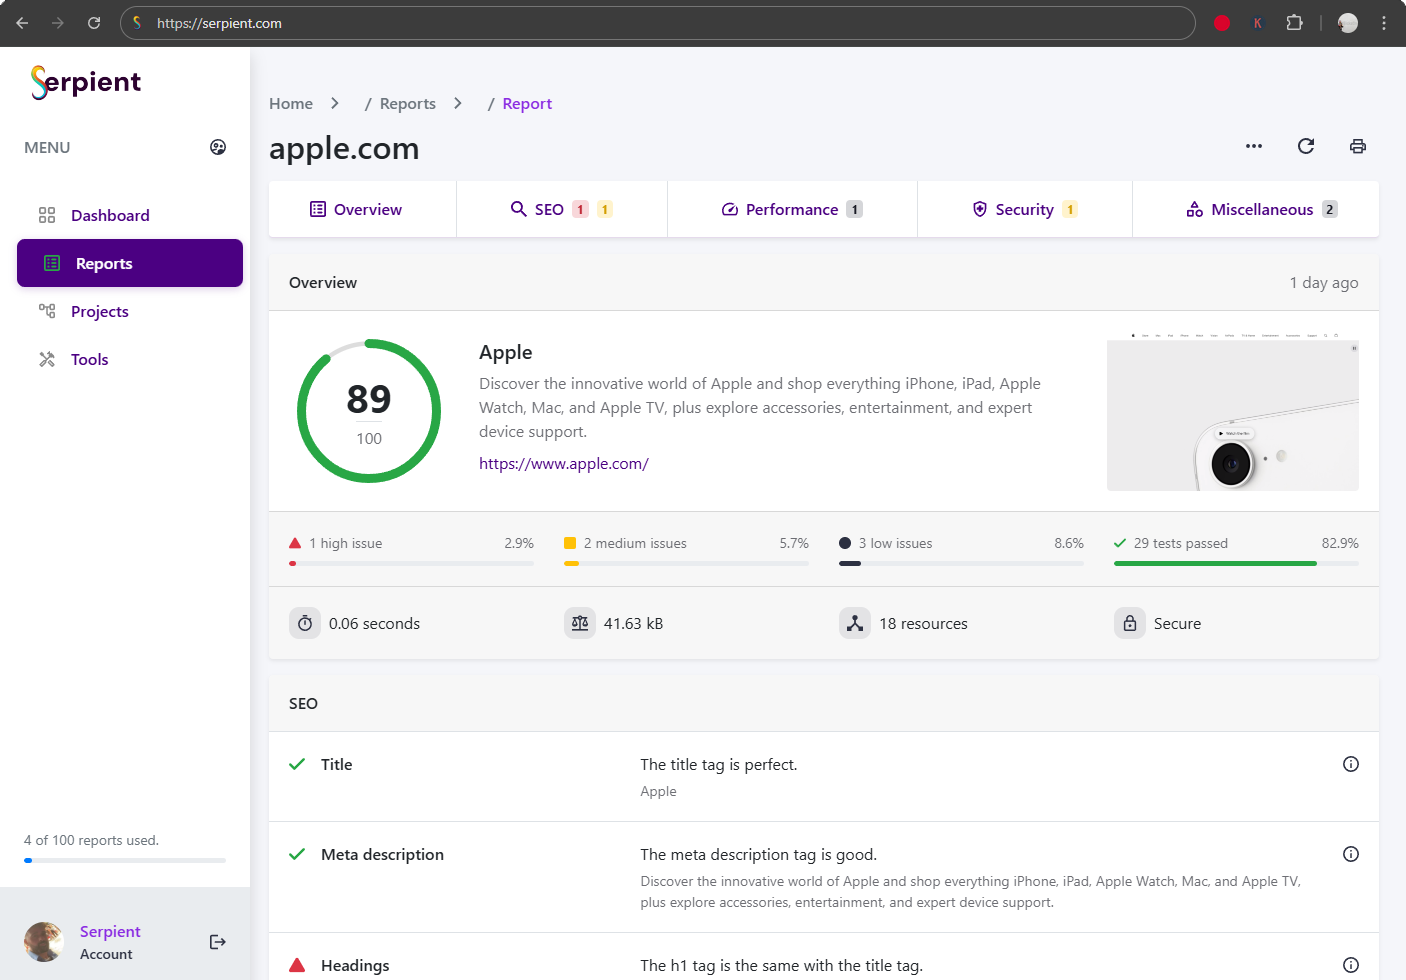Click '18 resources' text
1406x980 pixels.
[924, 623]
